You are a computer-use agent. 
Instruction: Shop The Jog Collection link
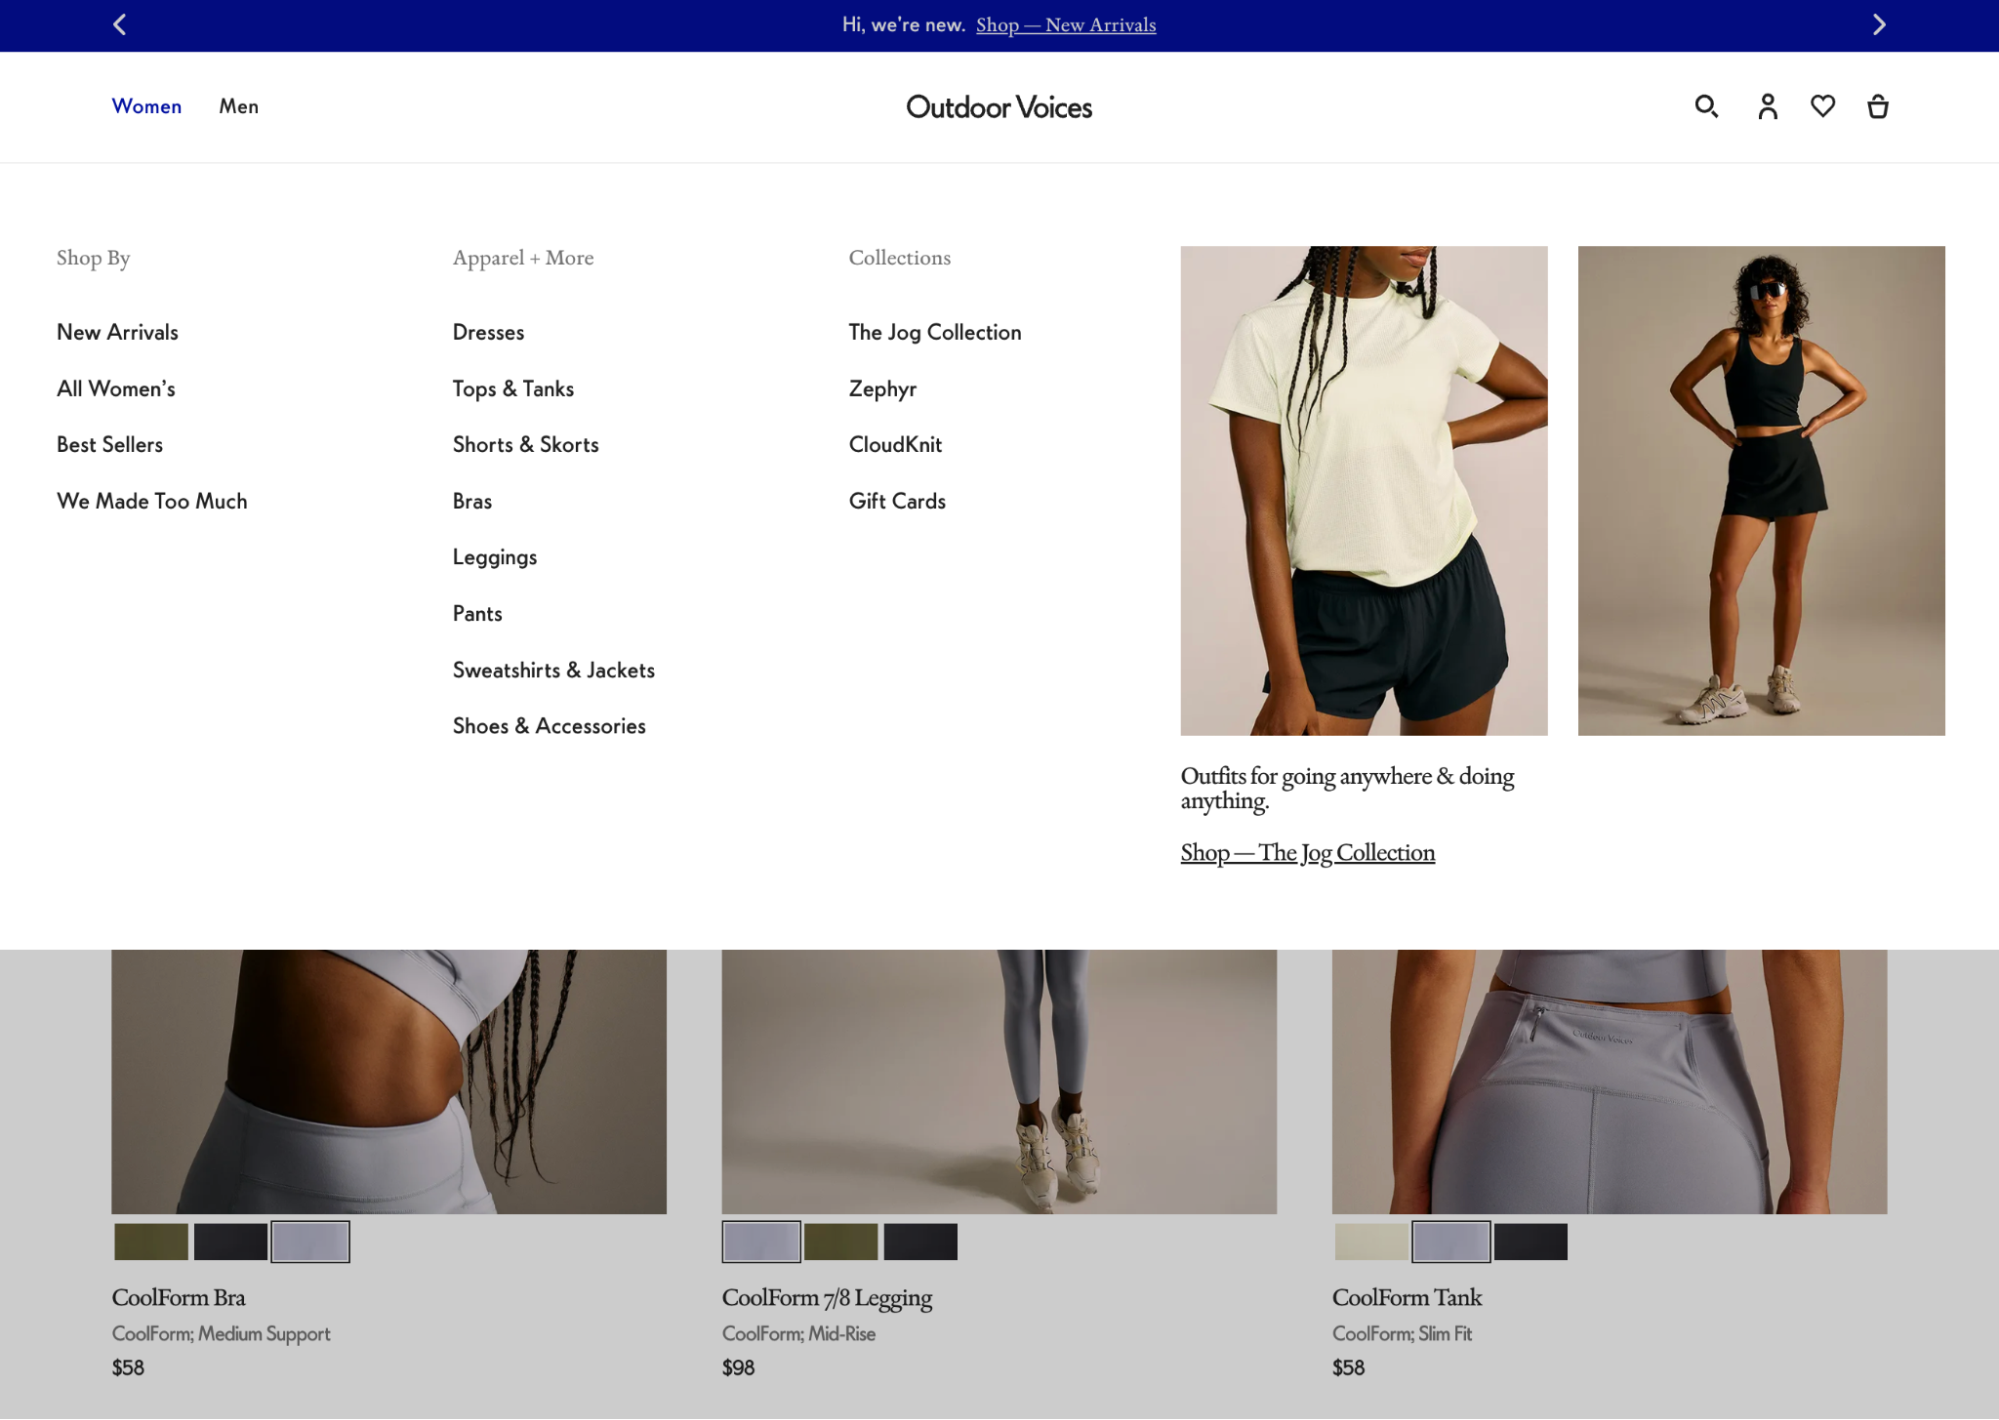pyautogui.click(x=1308, y=853)
